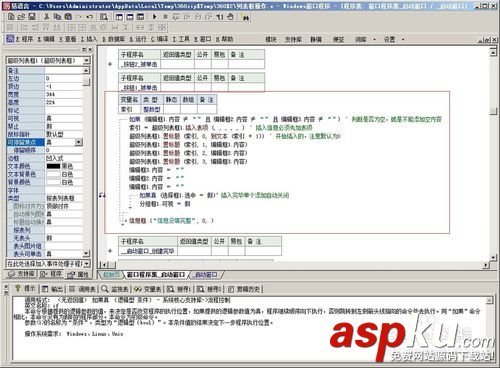Open the 搜寻1 search results tab

click(x=179, y=289)
